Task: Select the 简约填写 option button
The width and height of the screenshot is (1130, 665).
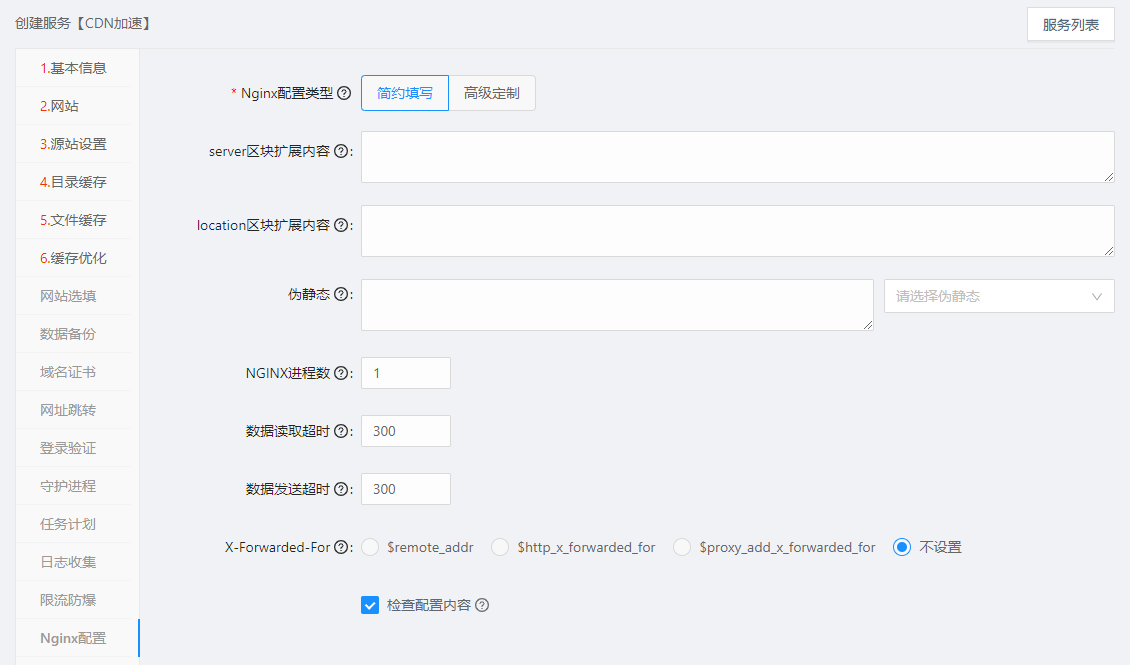Action: (x=405, y=93)
